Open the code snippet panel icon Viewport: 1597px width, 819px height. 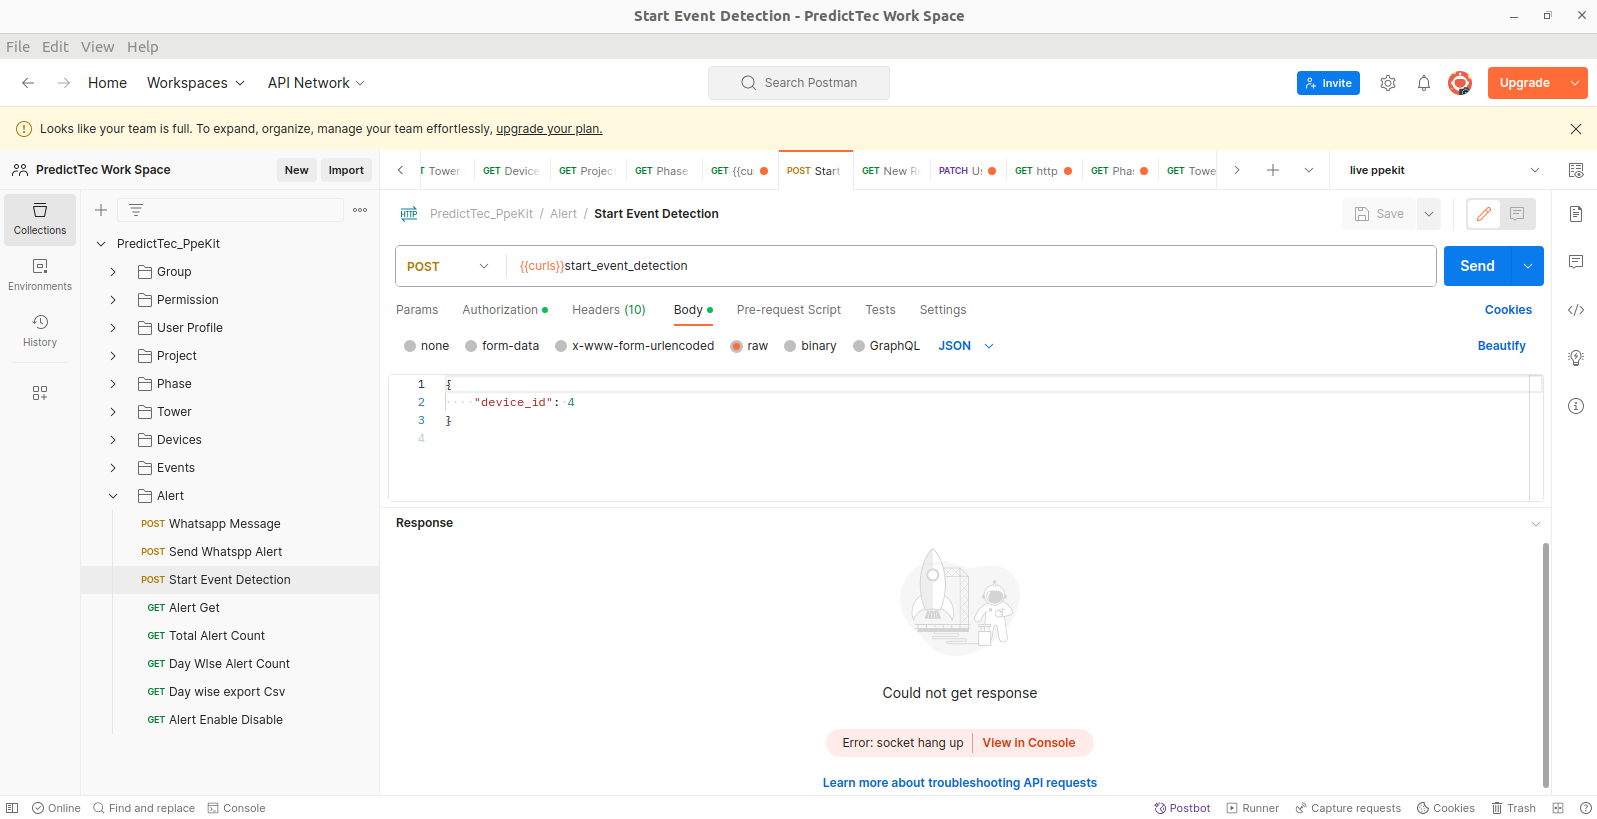point(1575,310)
